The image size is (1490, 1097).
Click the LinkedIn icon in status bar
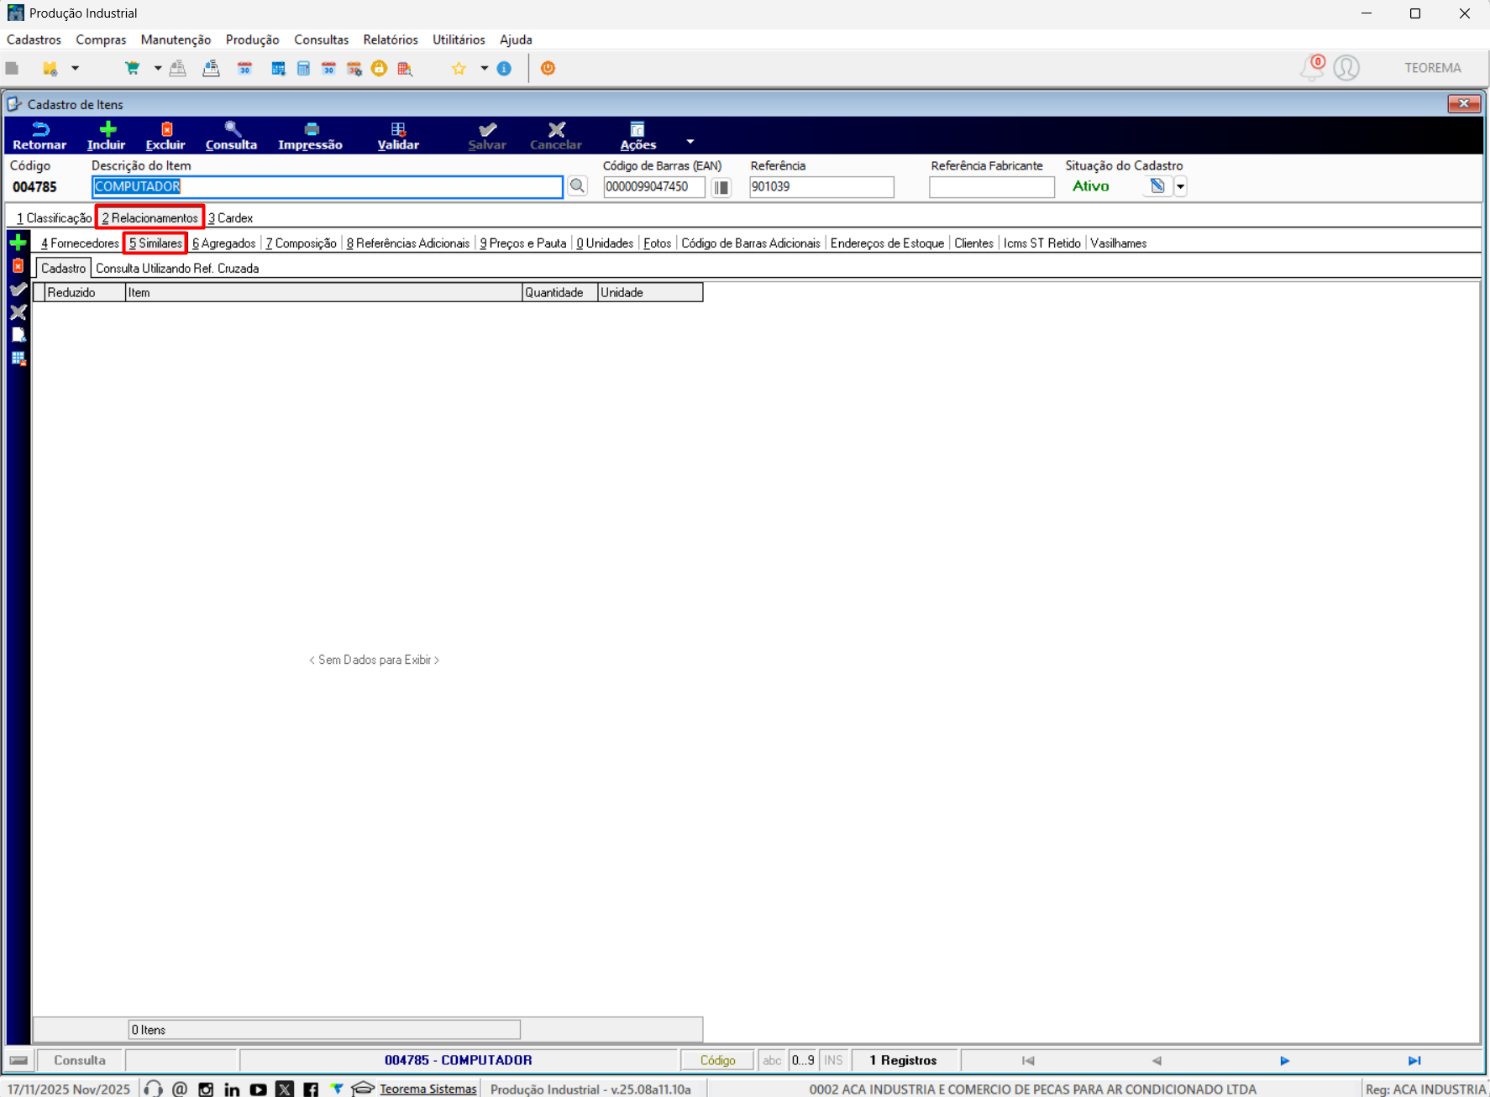[x=232, y=1089]
